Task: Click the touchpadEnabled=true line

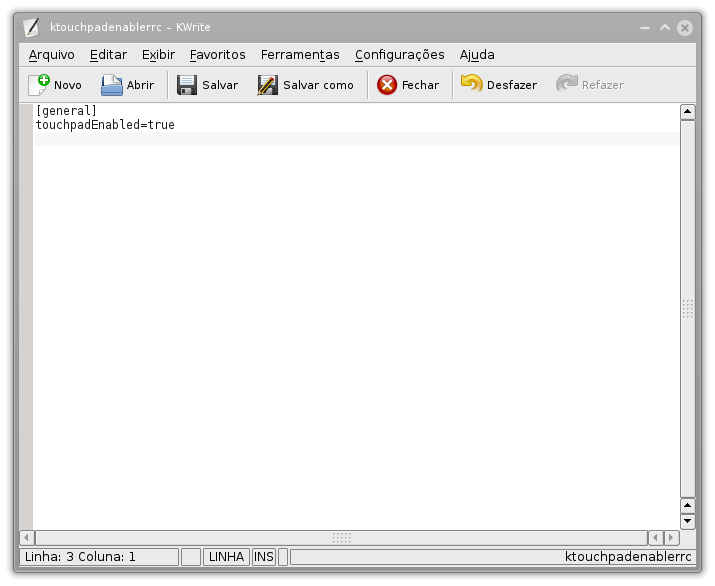Action: coord(105,125)
